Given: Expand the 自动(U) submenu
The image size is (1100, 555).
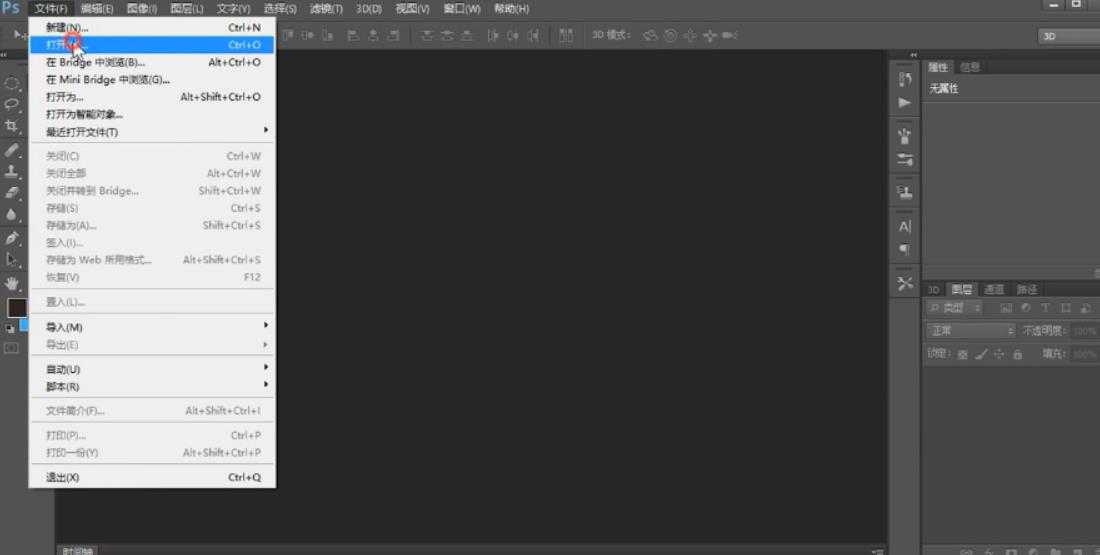Looking at the screenshot, I should point(152,369).
